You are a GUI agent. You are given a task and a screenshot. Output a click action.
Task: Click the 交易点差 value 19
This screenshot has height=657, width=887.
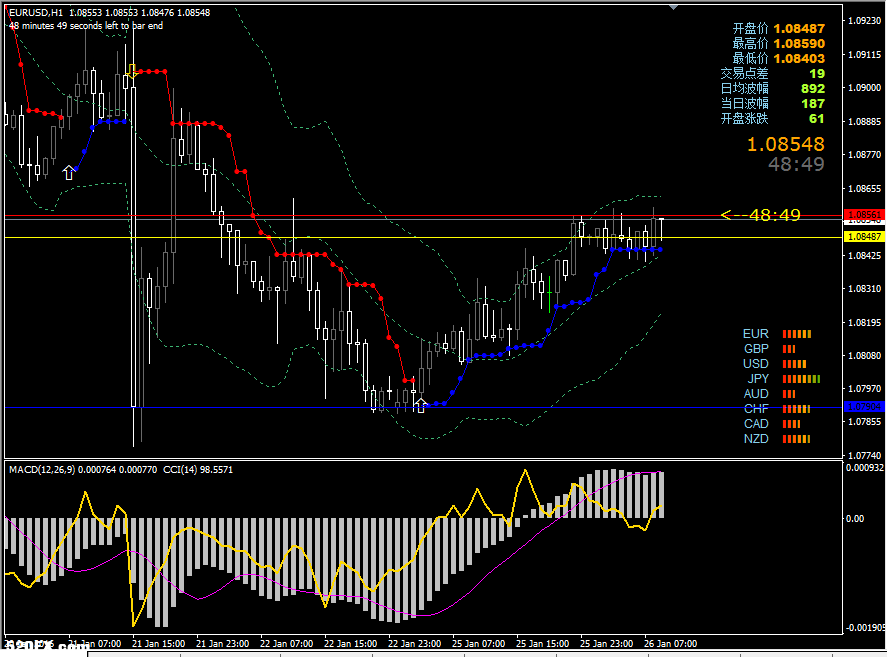tap(817, 74)
